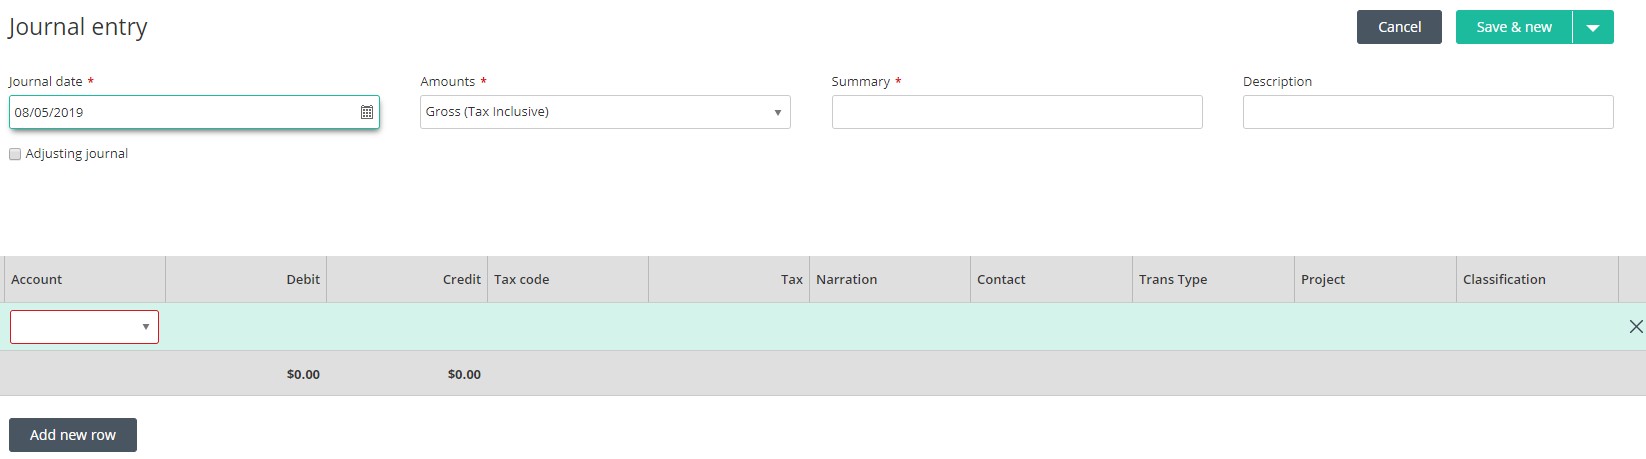Enable the Adjusting journal checkbox
This screenshot has width=1646, height=459.
(15, 154)
